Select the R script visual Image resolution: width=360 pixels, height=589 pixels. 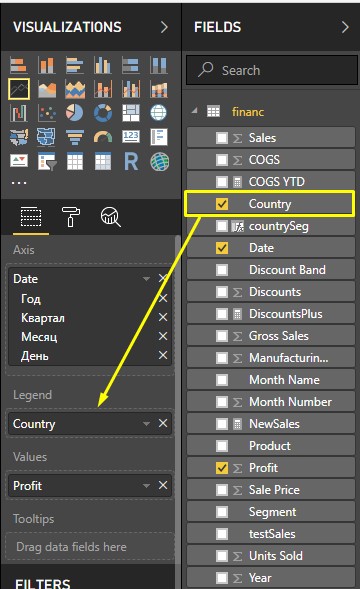131,162
